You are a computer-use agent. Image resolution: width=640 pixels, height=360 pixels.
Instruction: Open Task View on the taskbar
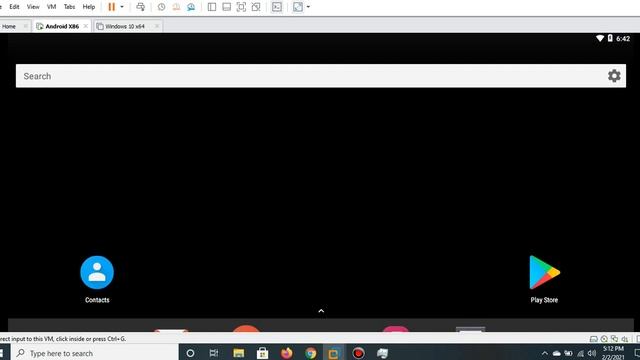pyautogui.click(x=214, y=353)
